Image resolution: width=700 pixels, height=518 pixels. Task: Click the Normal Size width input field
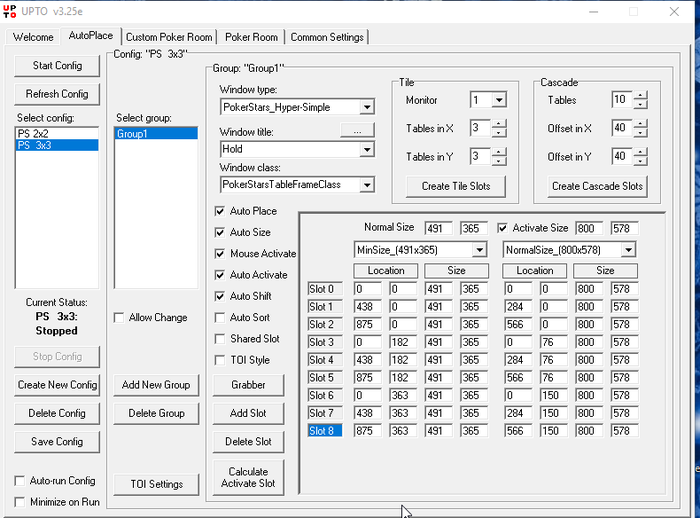(438, 228)
